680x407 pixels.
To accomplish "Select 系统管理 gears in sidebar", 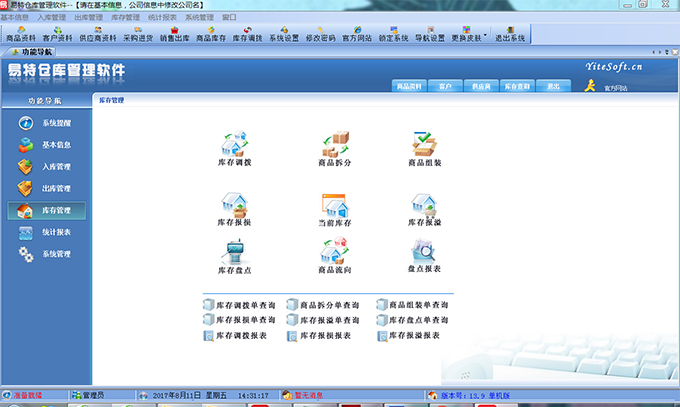I will point(45,254).
